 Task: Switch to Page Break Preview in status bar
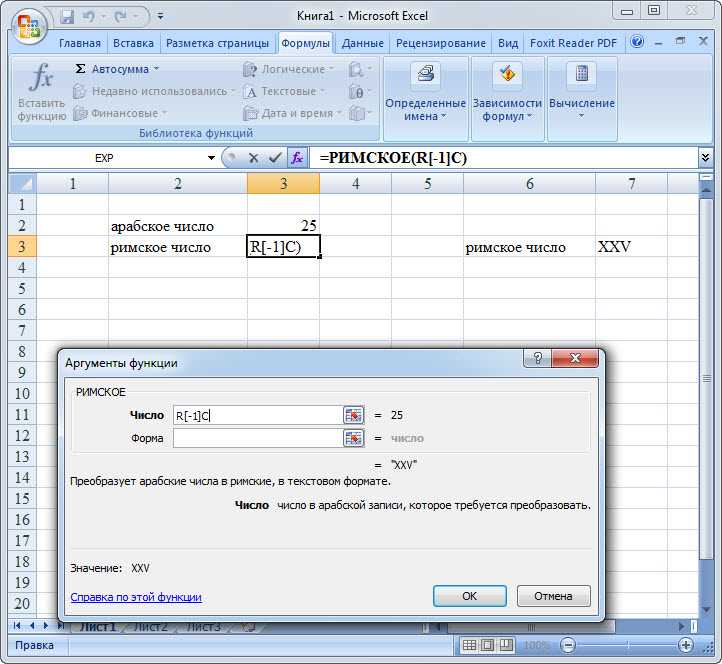[x=506, y=645]
